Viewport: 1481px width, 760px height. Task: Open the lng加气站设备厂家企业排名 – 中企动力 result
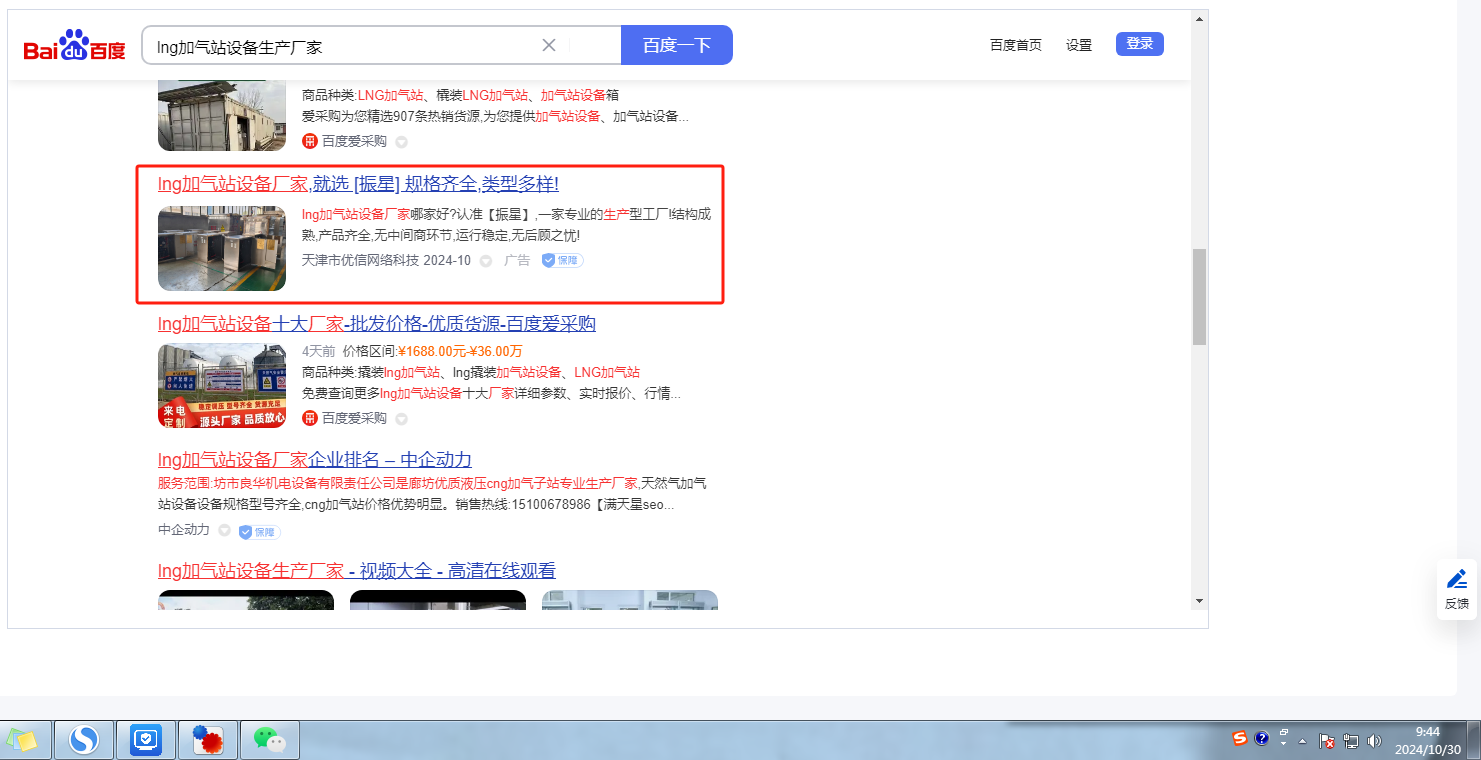314,460
